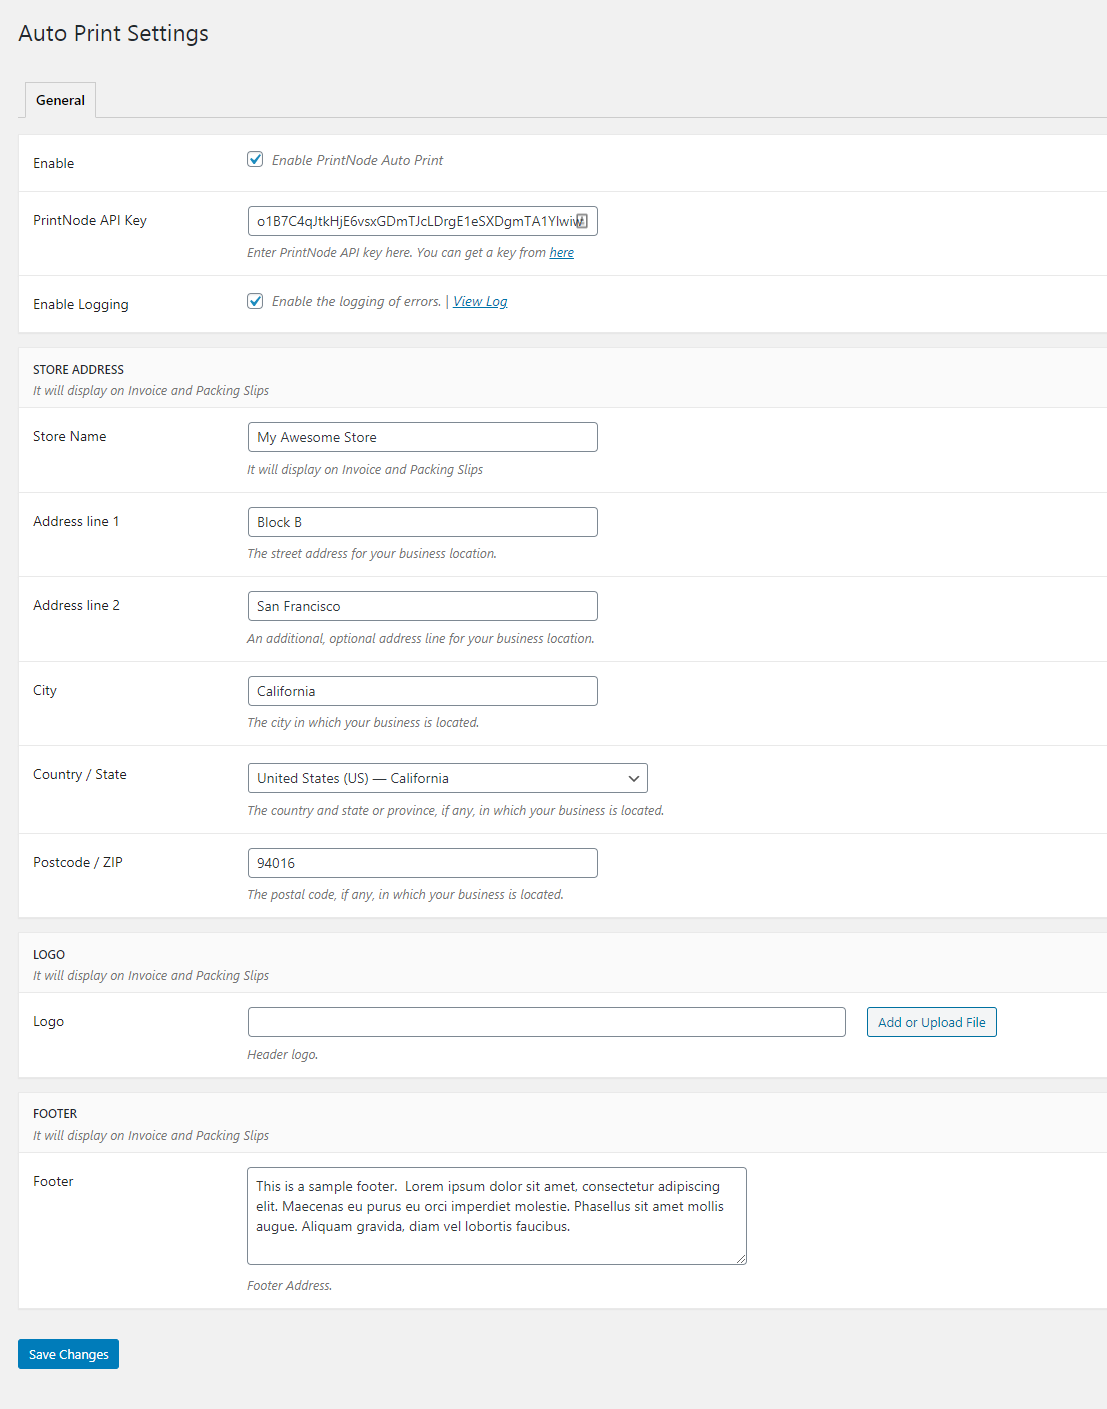1107x1409 pixels.
Task: Click the autofill icon in API Key field
Action: pos(581,221)
